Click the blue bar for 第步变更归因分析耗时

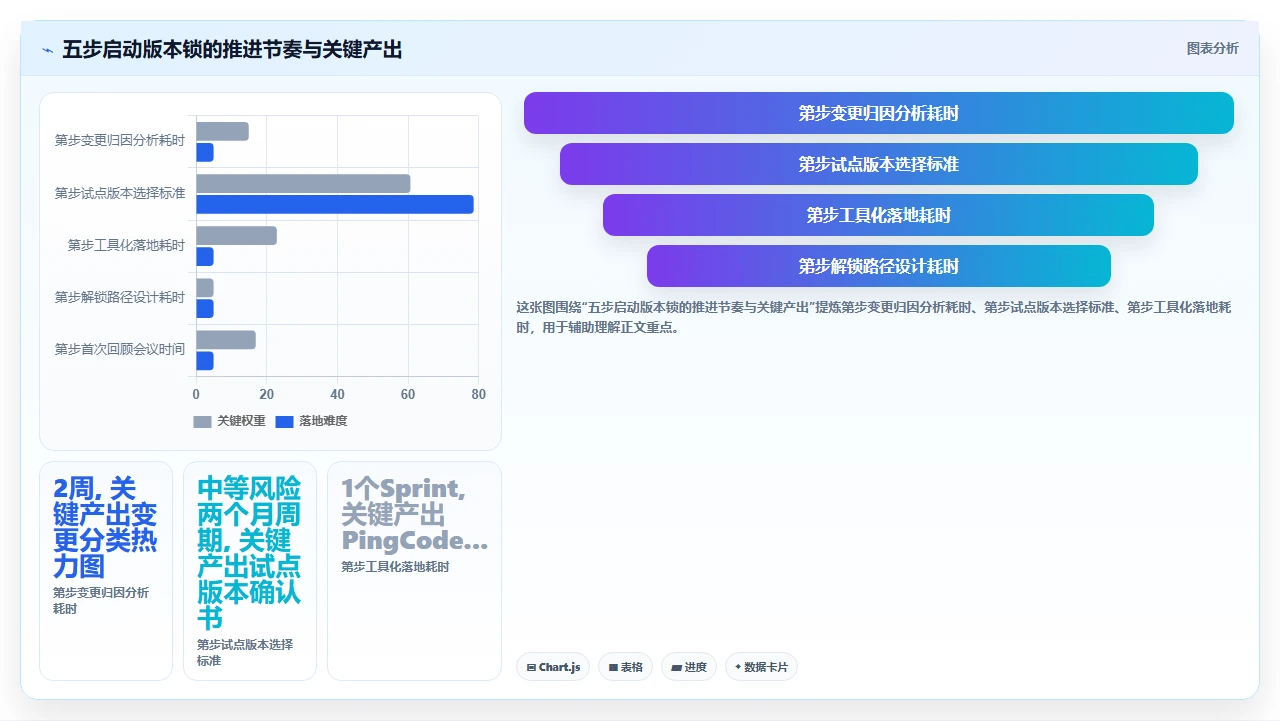point(205,152)
